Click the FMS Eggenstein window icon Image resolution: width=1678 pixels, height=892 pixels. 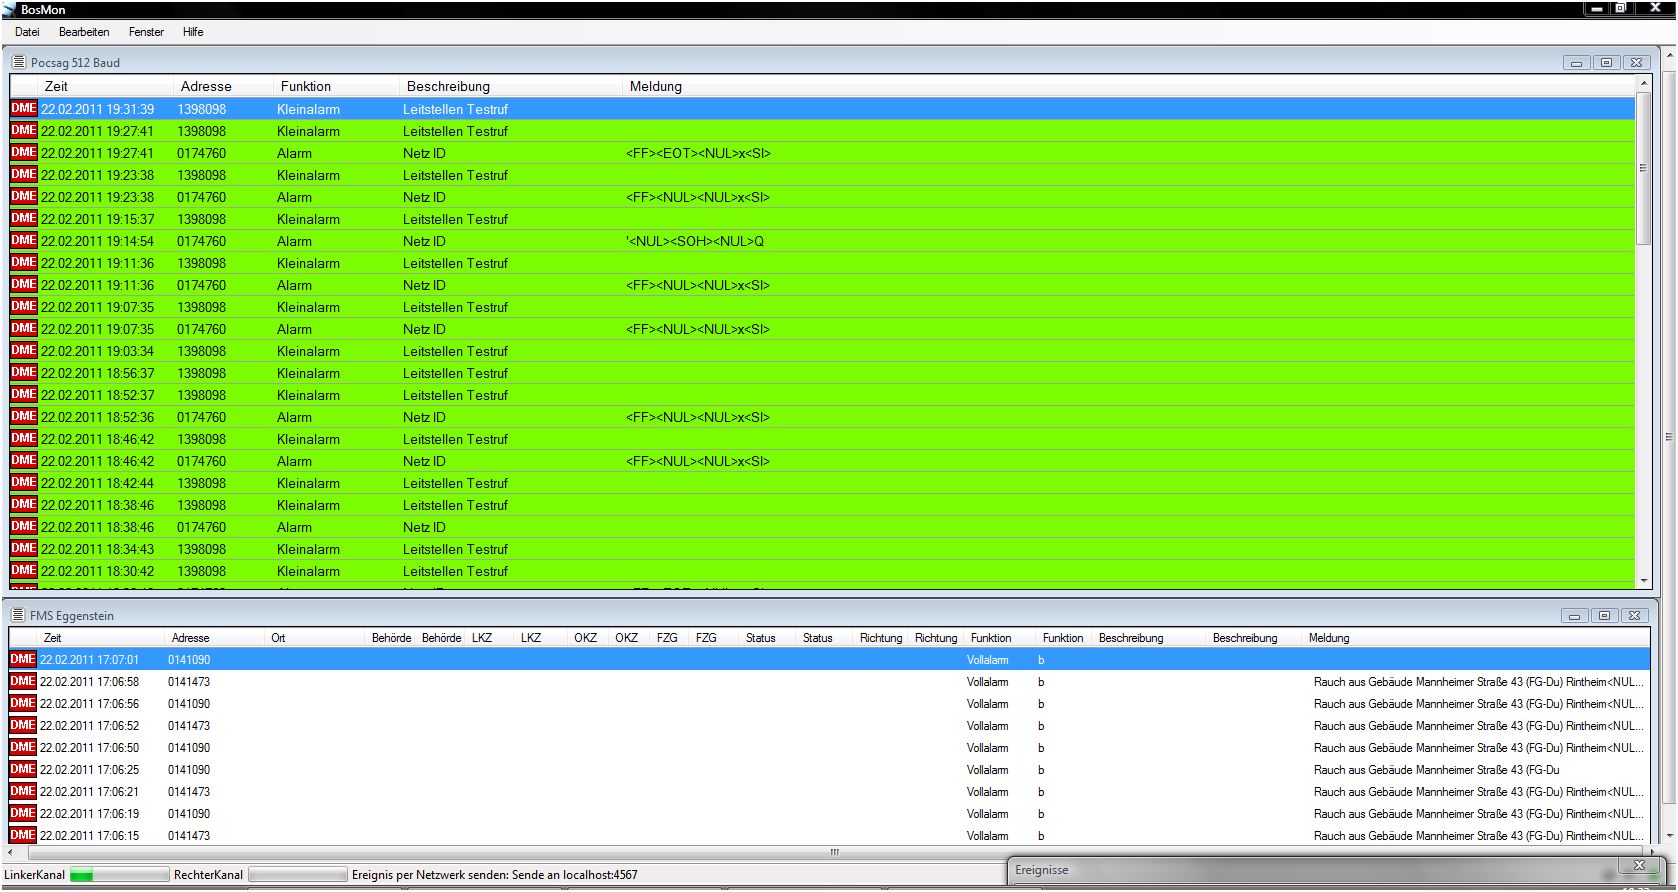pos(18,615)
